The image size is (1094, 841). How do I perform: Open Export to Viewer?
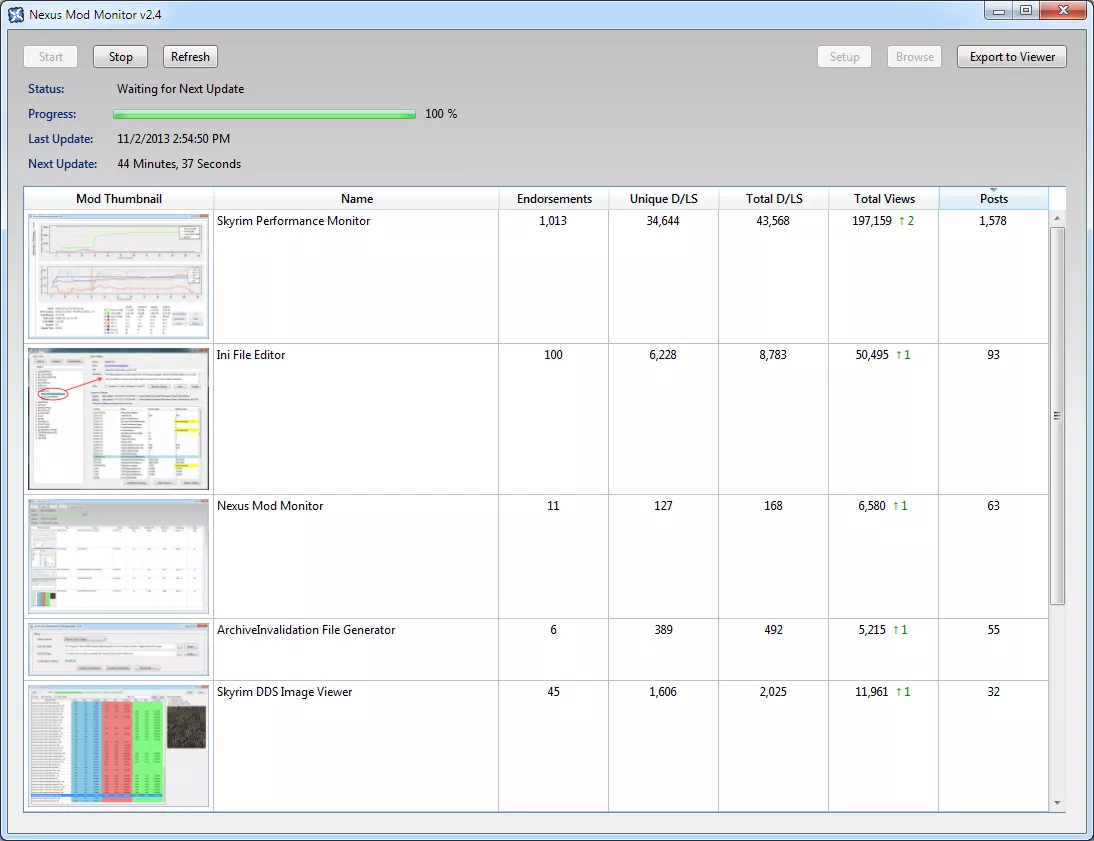click(1012, 57)
